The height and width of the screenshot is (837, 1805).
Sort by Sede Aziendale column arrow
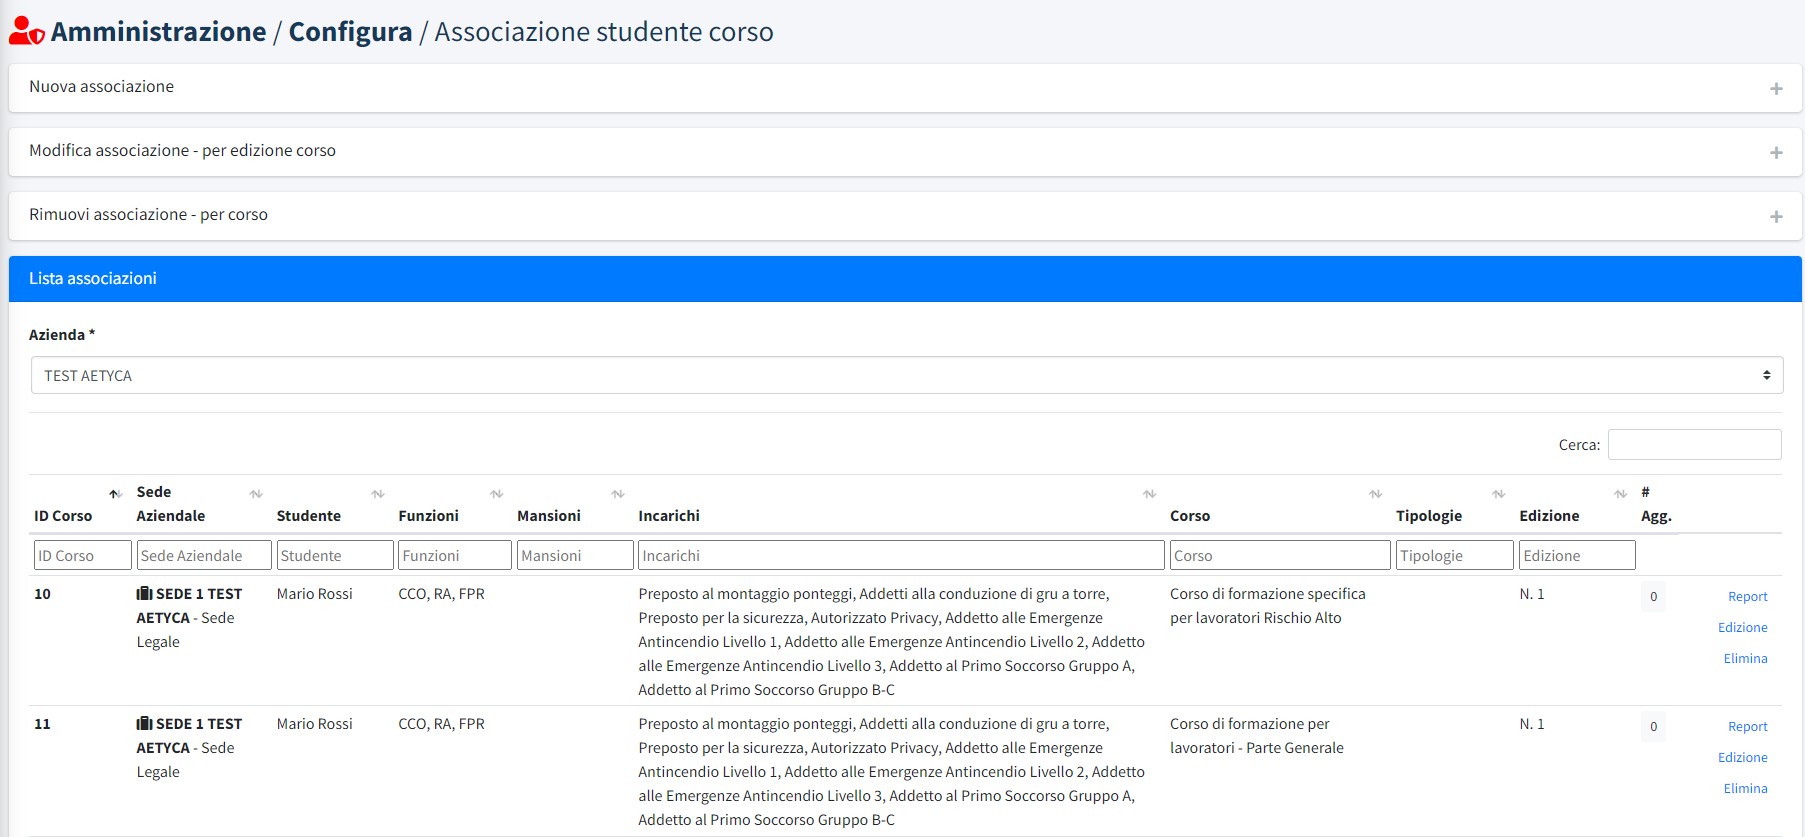pos(256,494)
